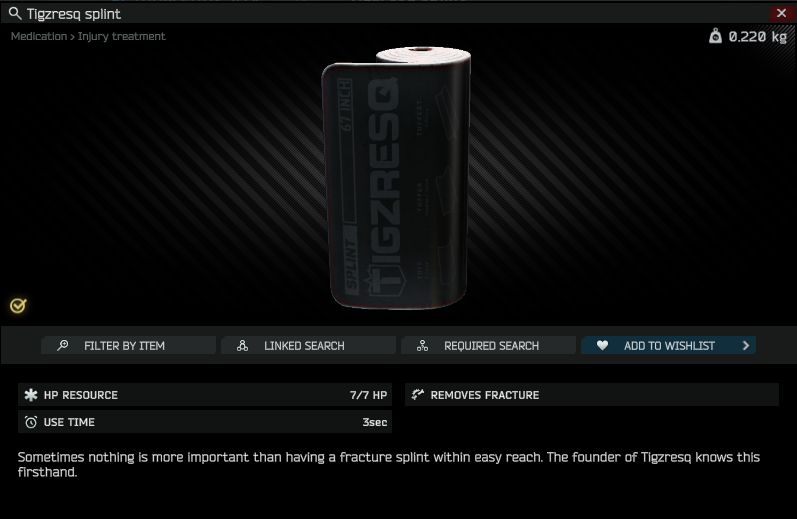The image size is (797, 519).
Task: Click the weight kettlebell icon
Action: tap(715, 36)
